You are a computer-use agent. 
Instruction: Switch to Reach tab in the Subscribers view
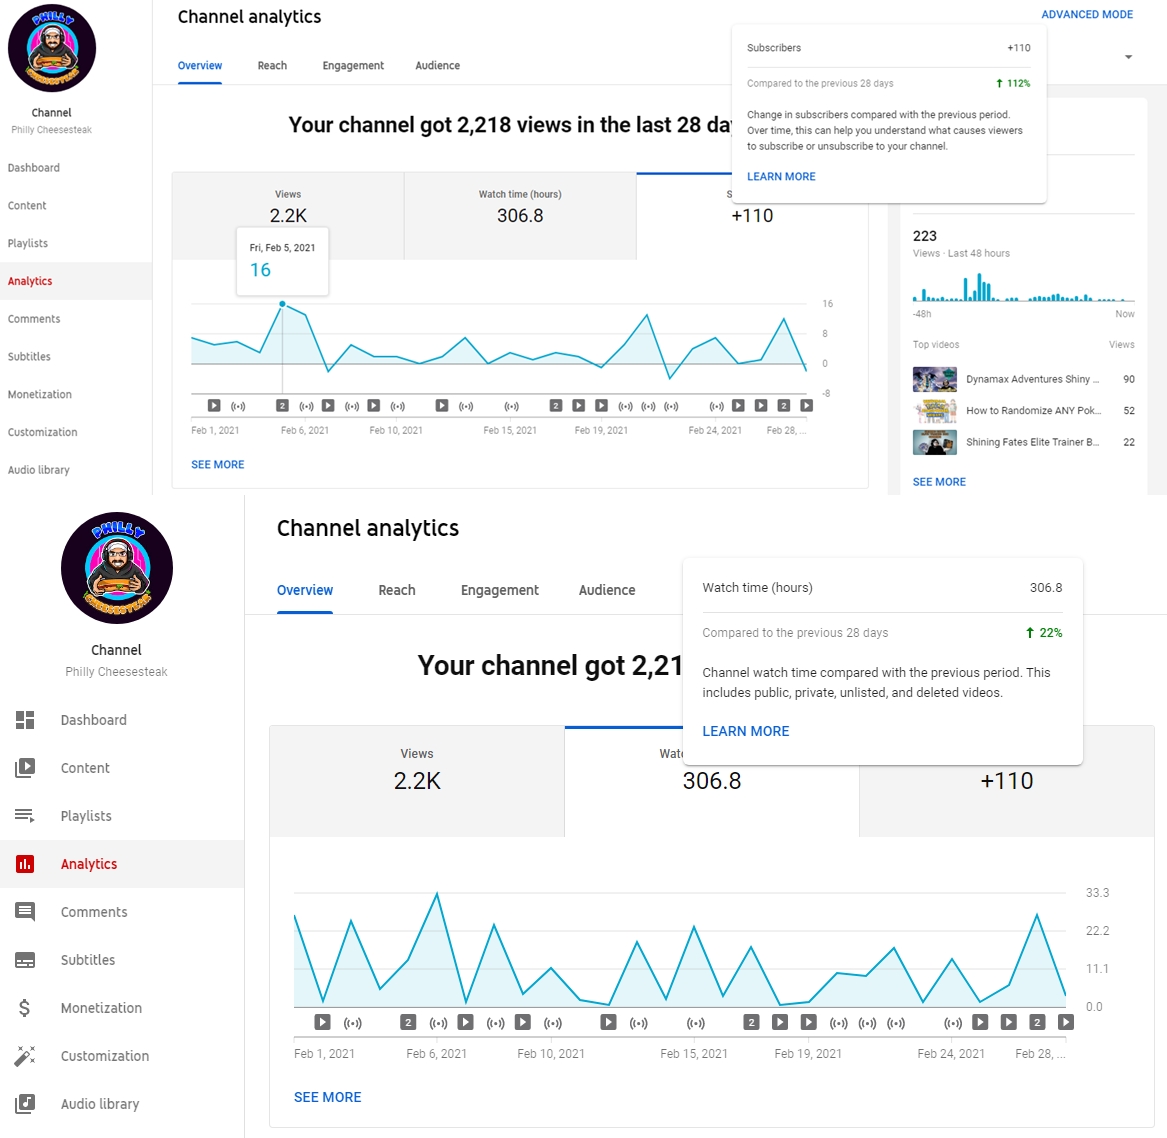[x=272, y=65]
